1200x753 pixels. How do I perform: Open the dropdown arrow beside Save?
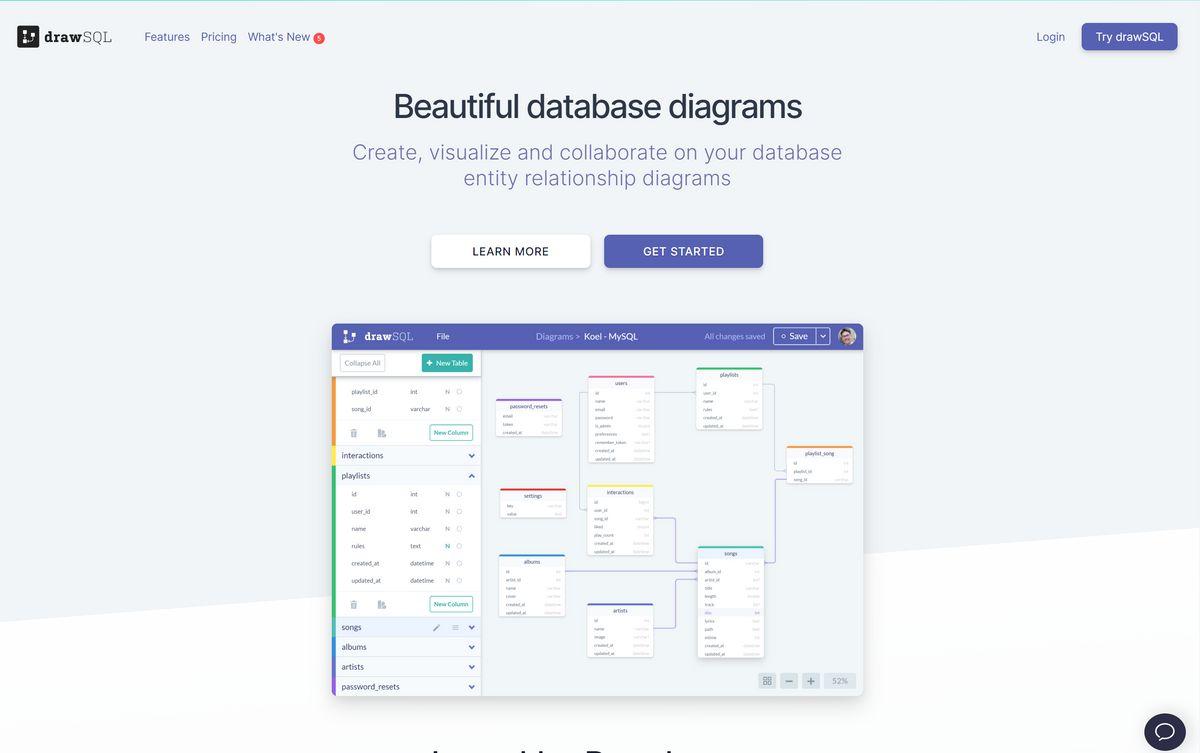(823, 336)
